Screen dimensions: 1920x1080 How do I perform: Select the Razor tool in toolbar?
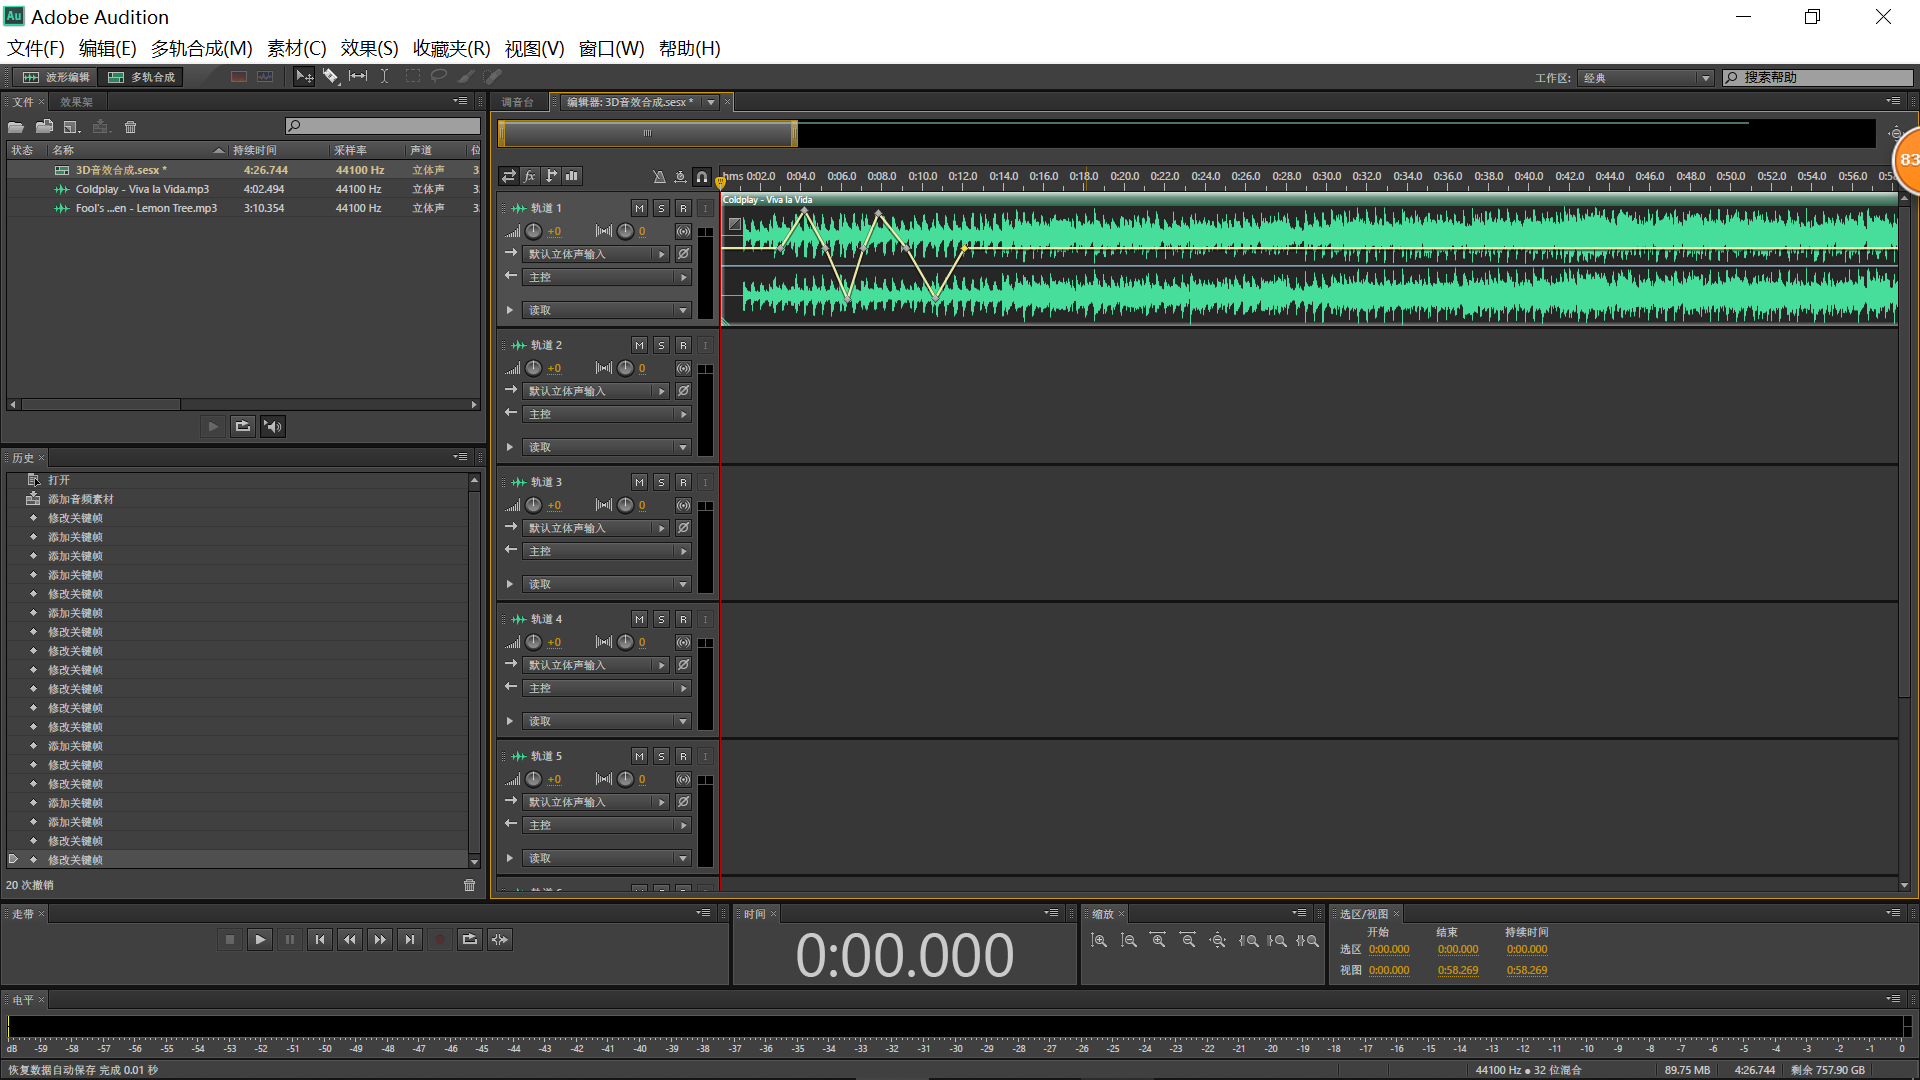(330, 76)
